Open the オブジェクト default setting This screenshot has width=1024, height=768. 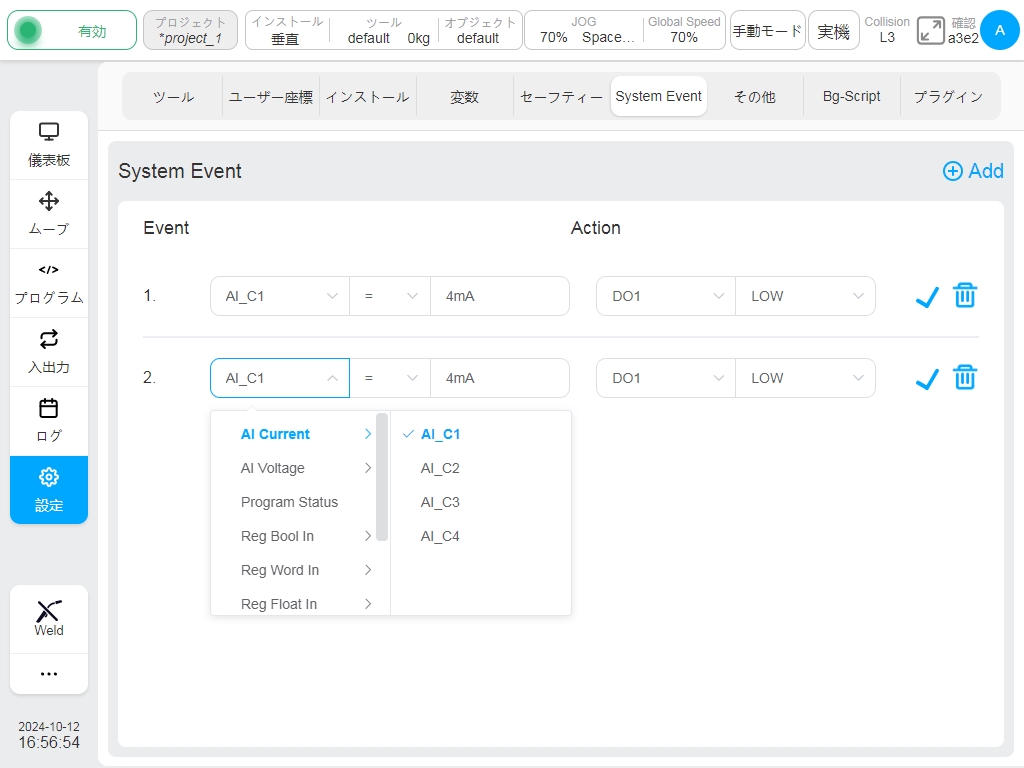[479, 31]
